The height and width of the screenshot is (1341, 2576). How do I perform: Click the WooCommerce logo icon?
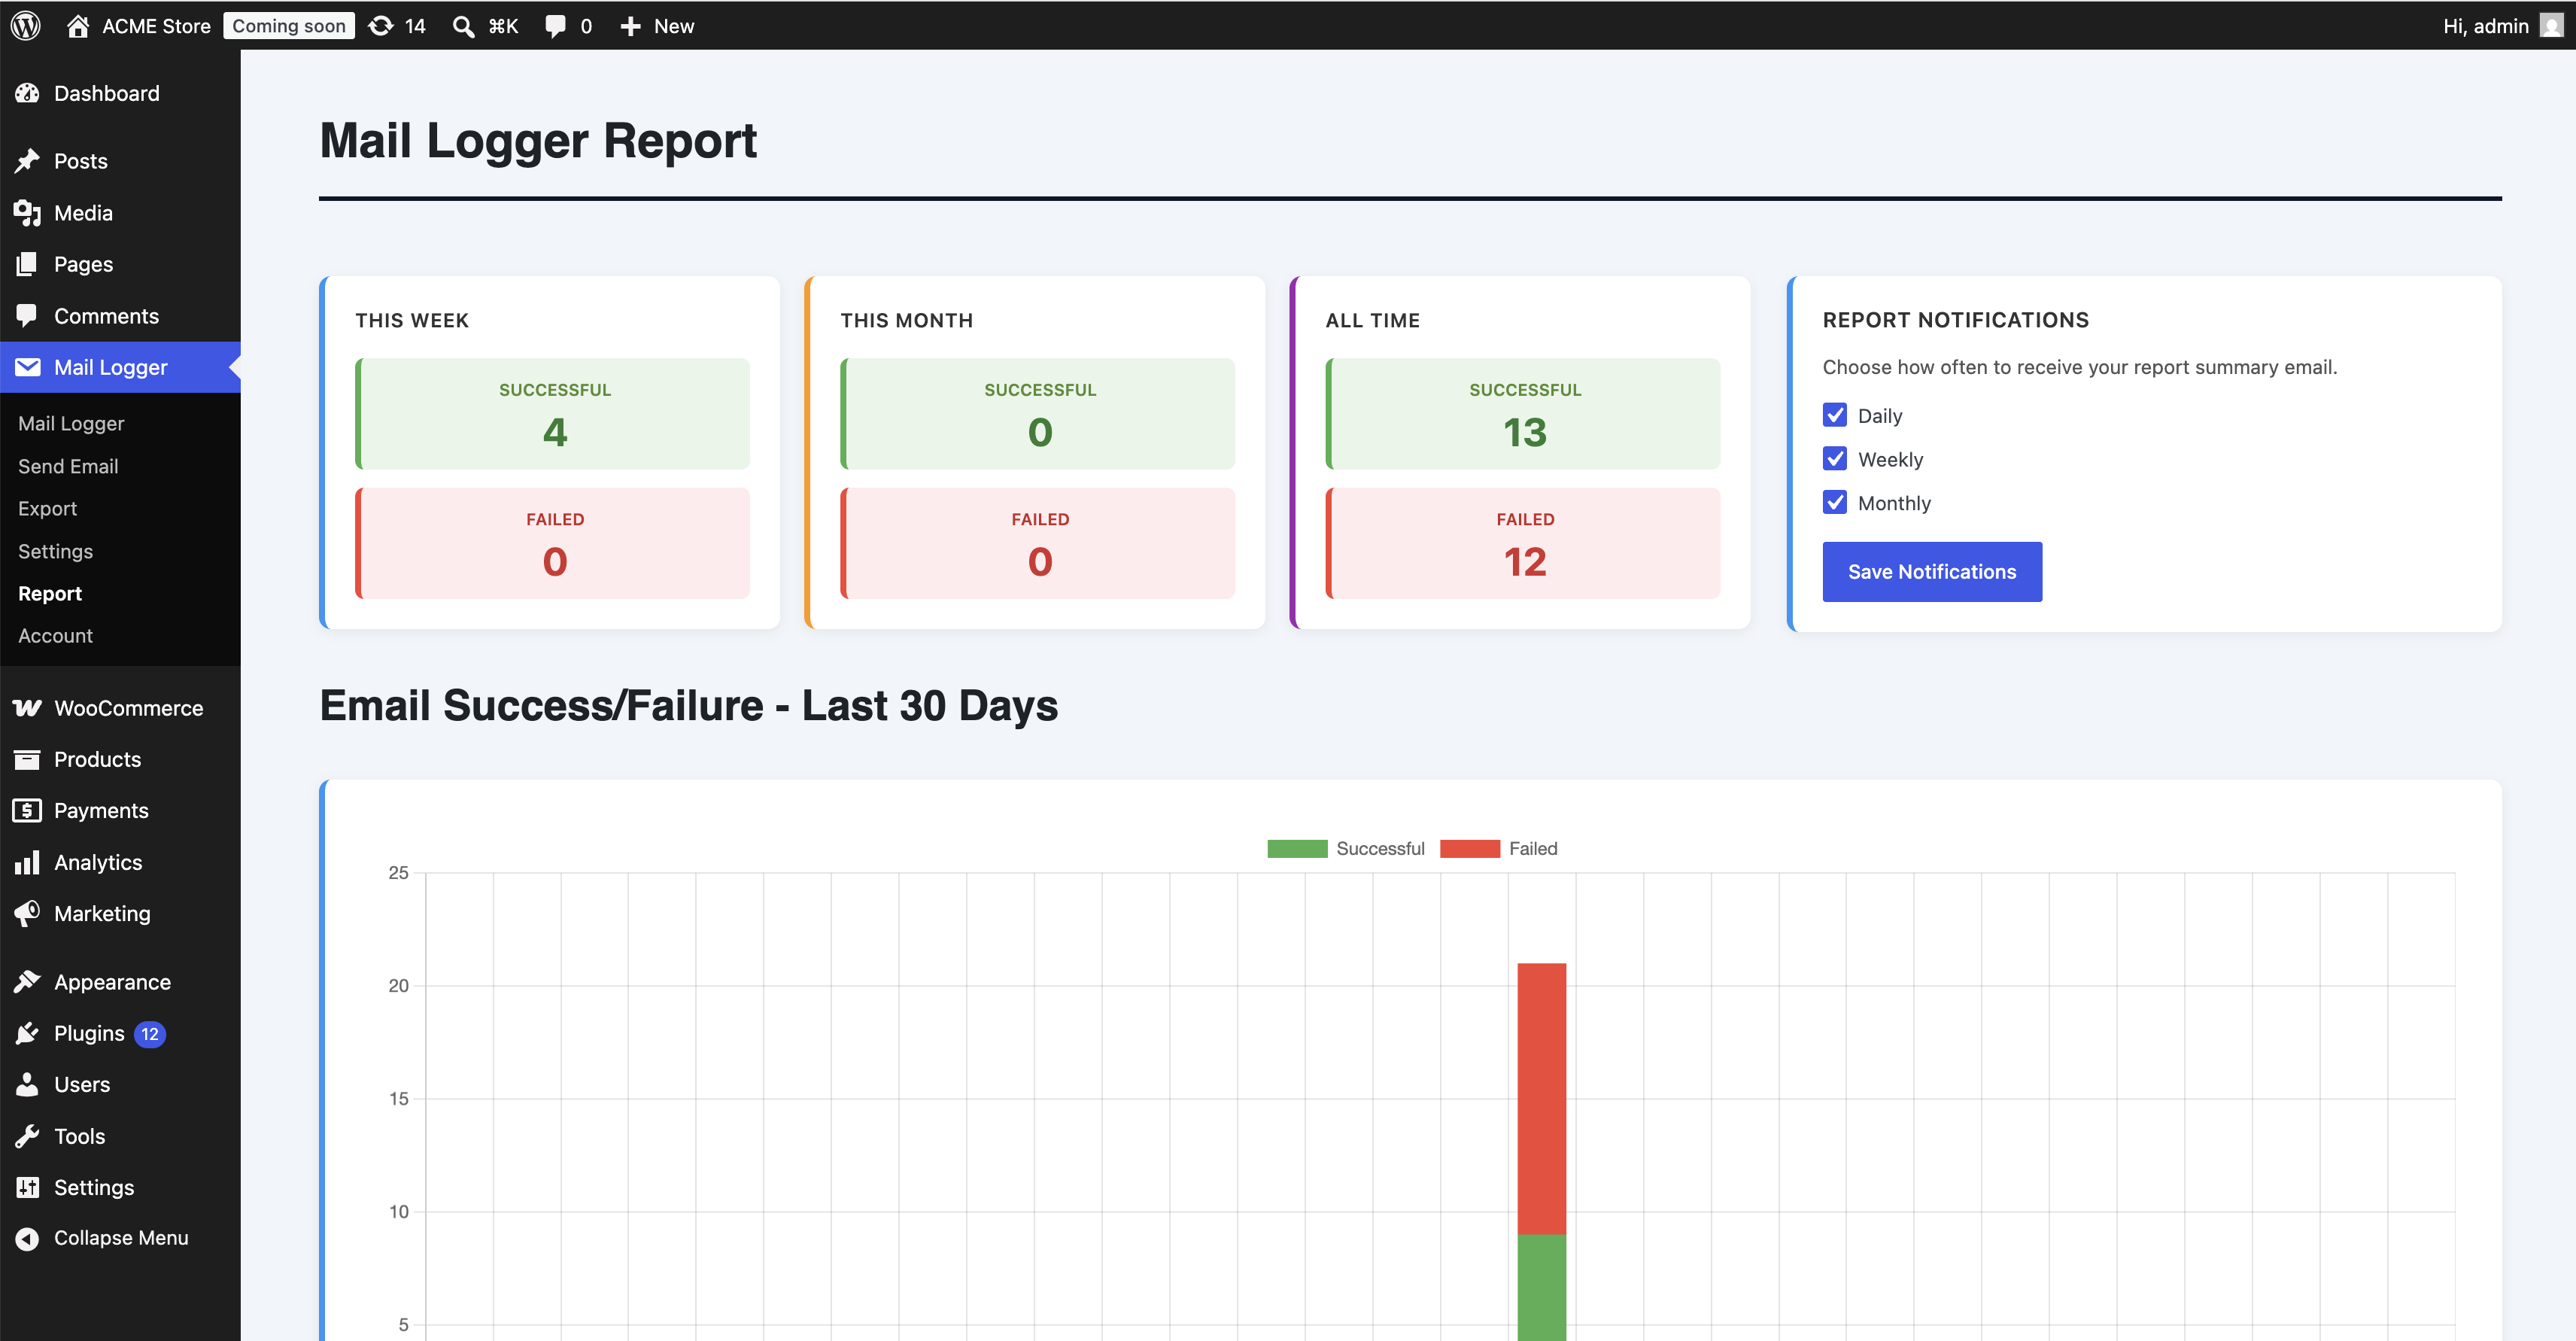pyautogui.click(x=27, y=708)
